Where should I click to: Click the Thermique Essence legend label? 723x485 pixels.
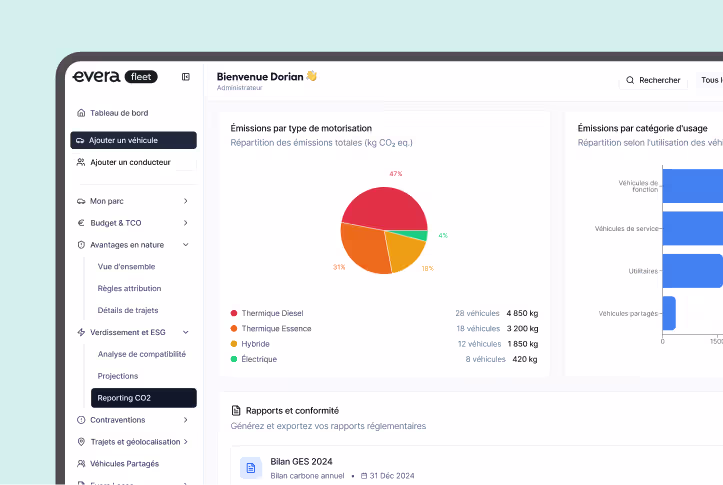(276, 328)
